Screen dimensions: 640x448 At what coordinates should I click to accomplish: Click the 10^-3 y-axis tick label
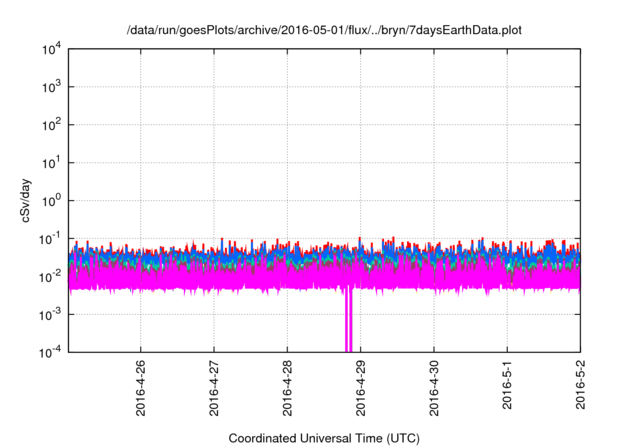50,314
